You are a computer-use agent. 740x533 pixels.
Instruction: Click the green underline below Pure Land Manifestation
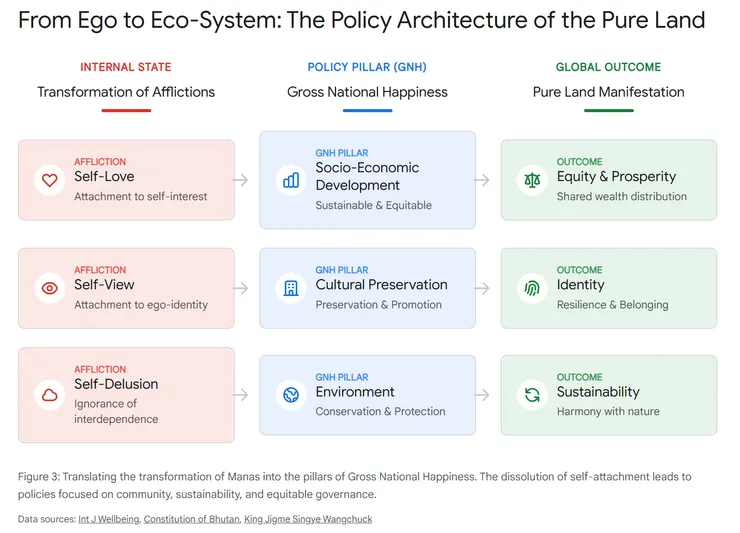pos(608,110)
